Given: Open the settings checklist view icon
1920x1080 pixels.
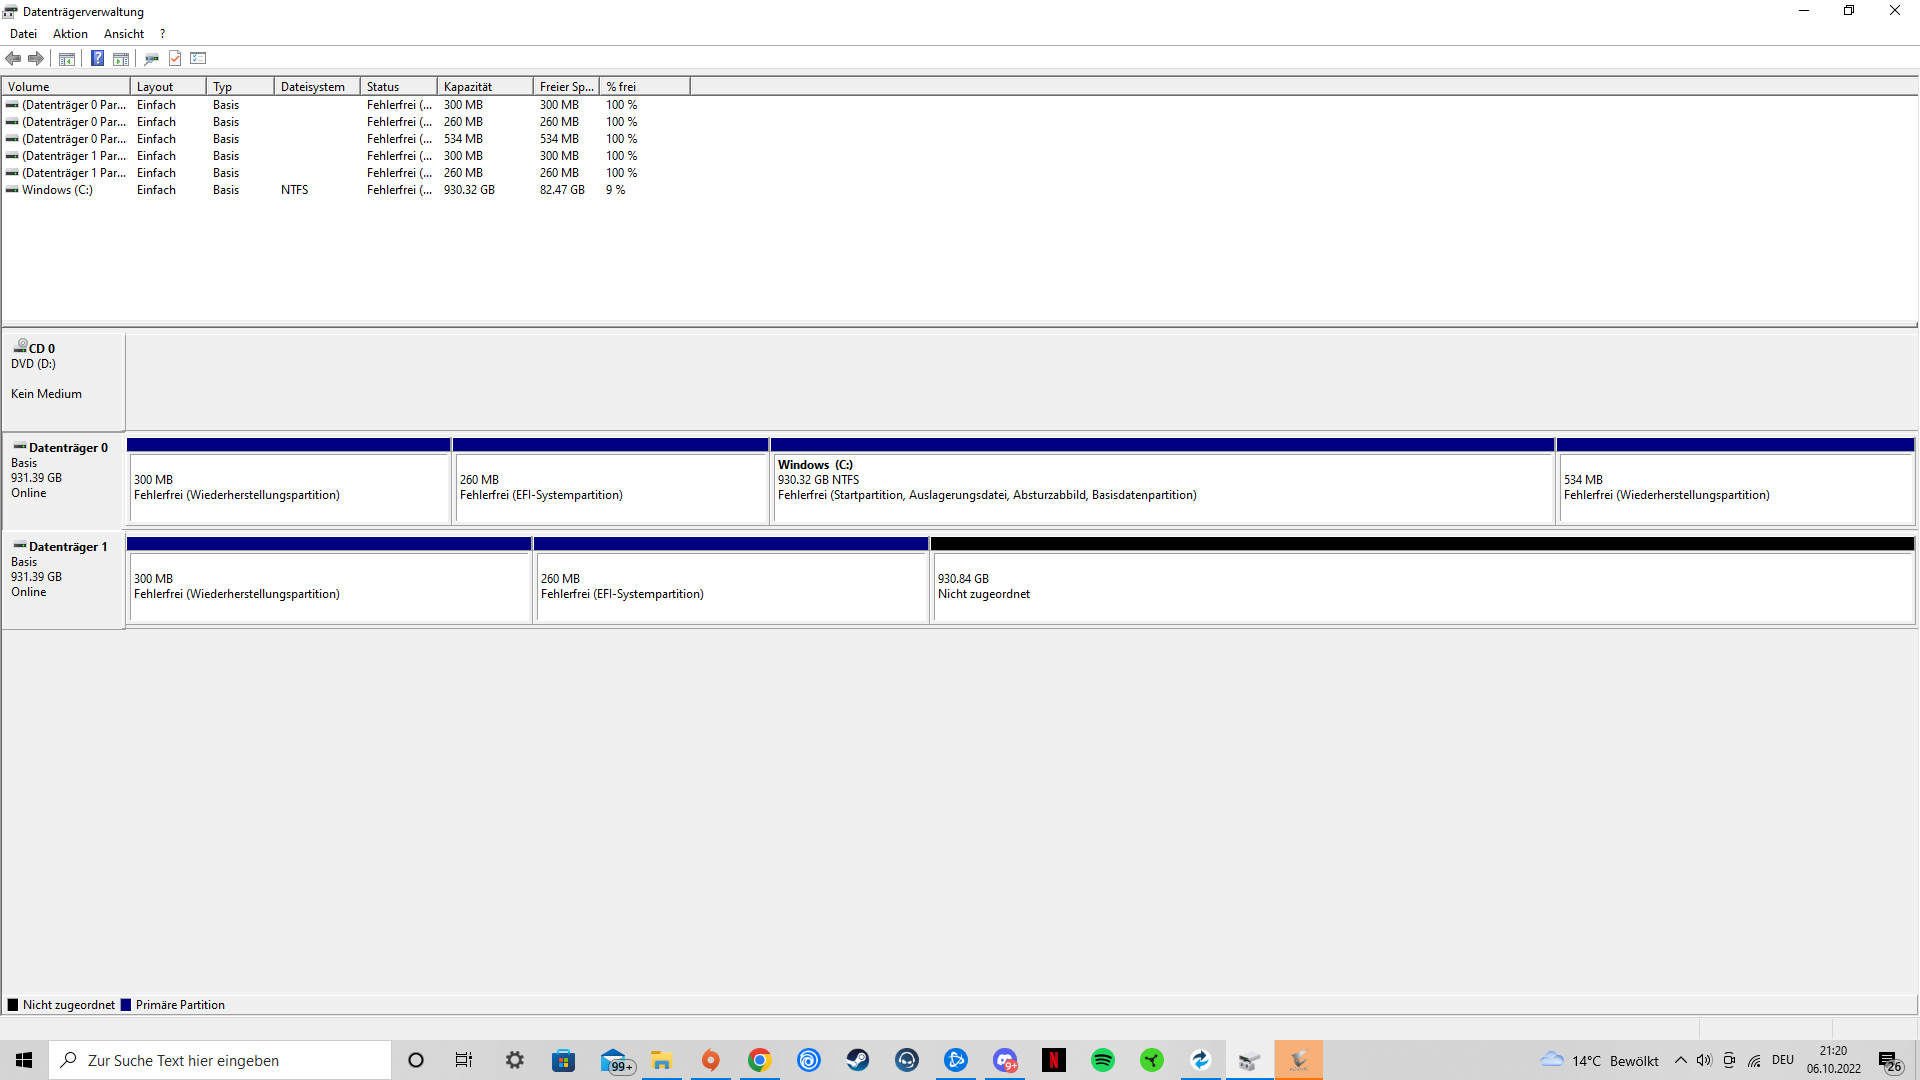Looking at the screenshot, I should (x=198, y=58).
